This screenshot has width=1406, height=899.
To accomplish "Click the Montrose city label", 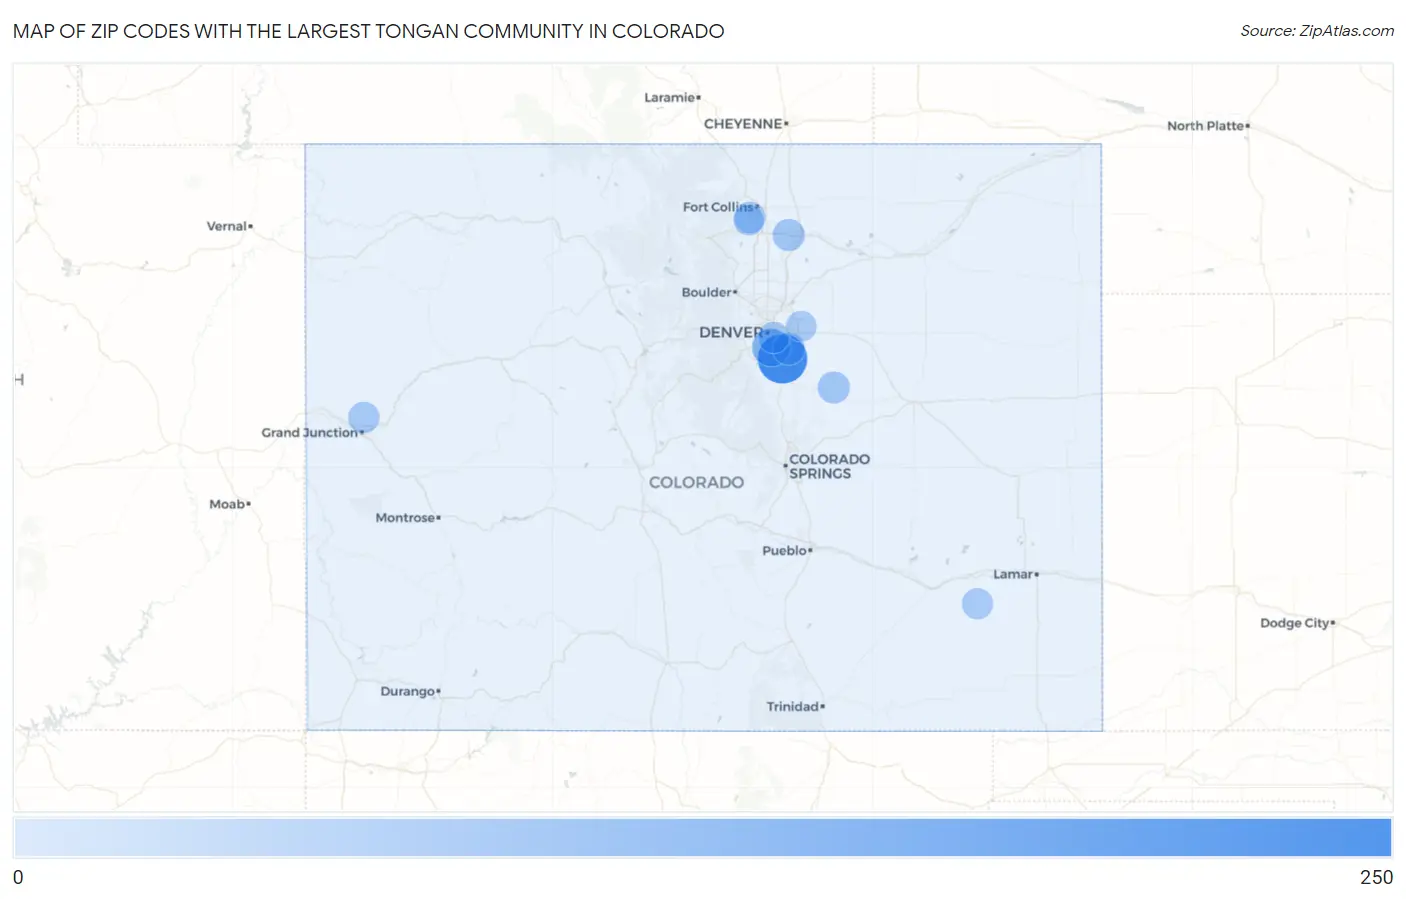I will coord(406,517).
